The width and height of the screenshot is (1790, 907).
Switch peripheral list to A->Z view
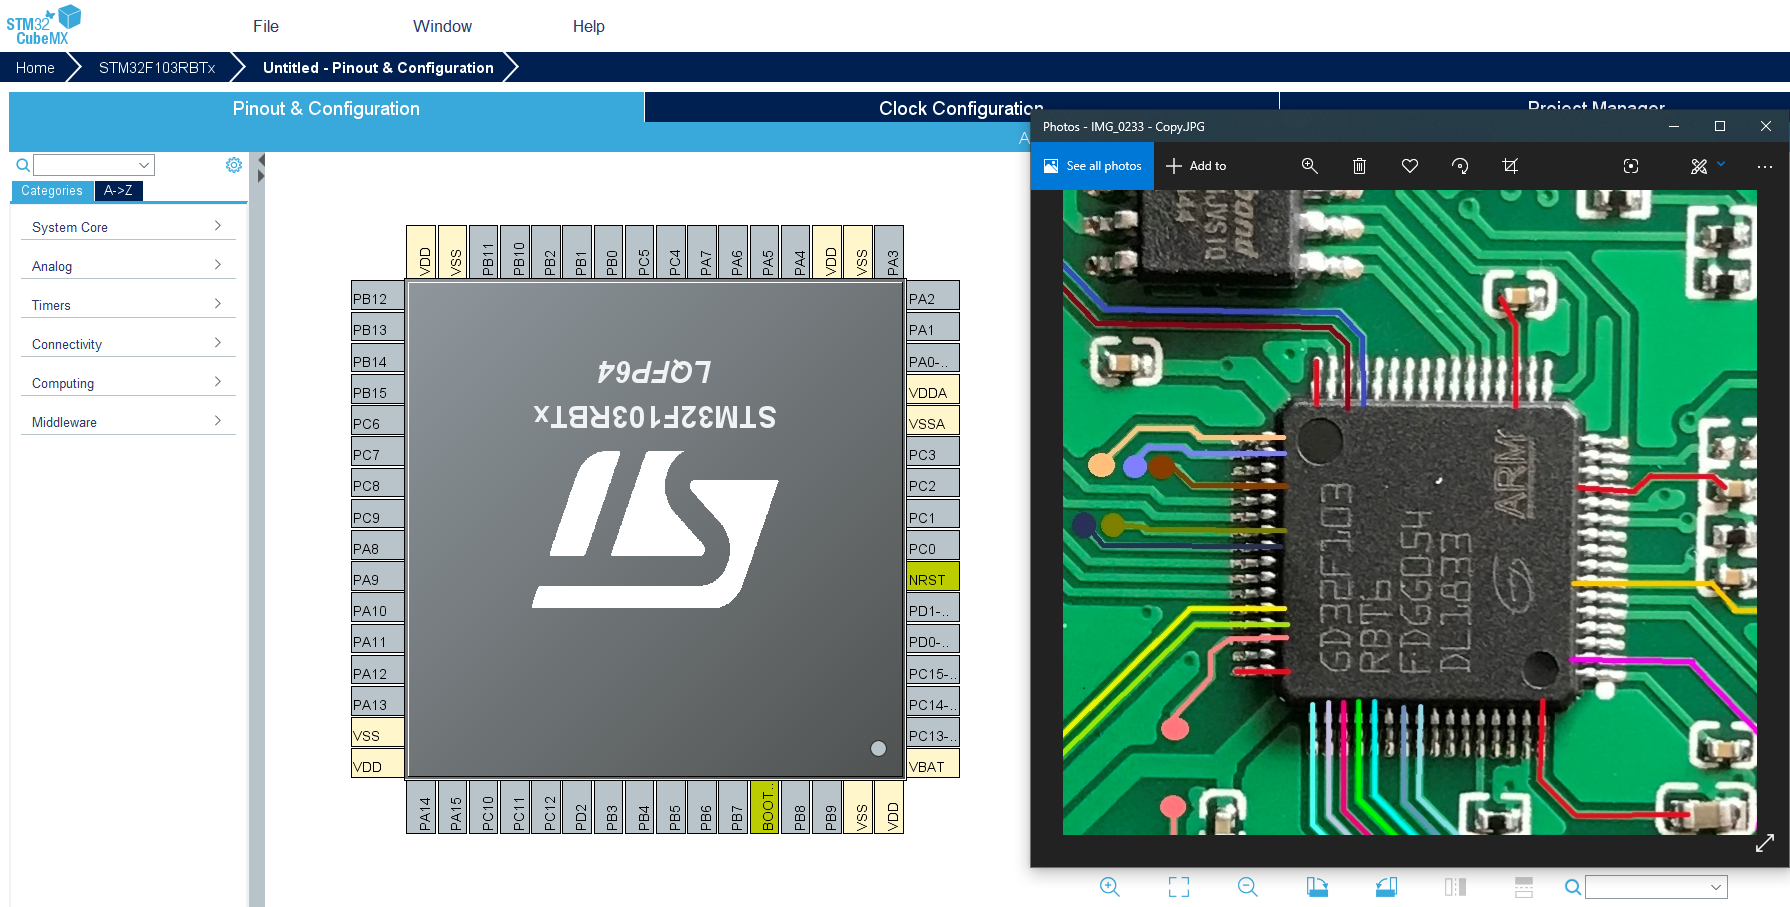118,191
